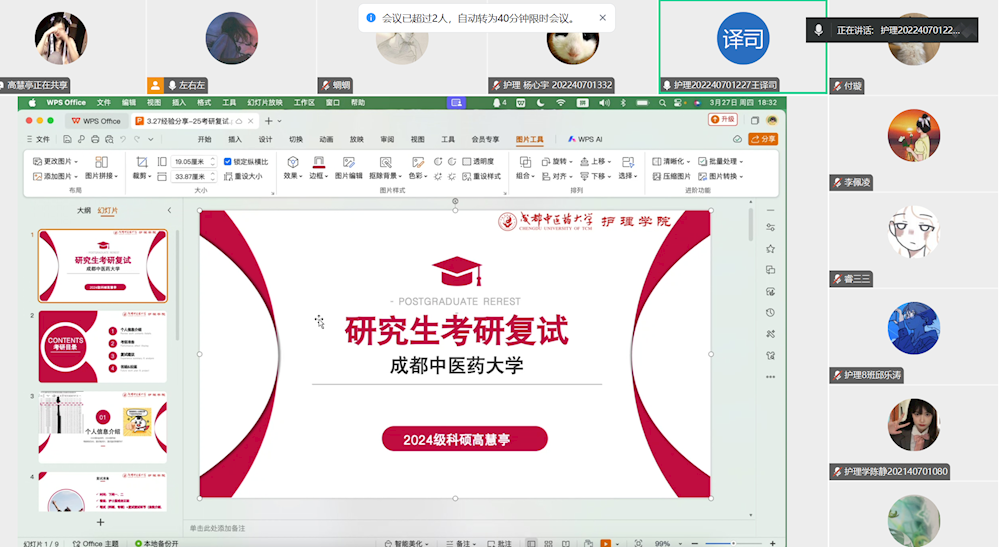Open the 幻灯片放映 slideshow macOS menu
1000x547 pixels.
click(x=265, y=103)
